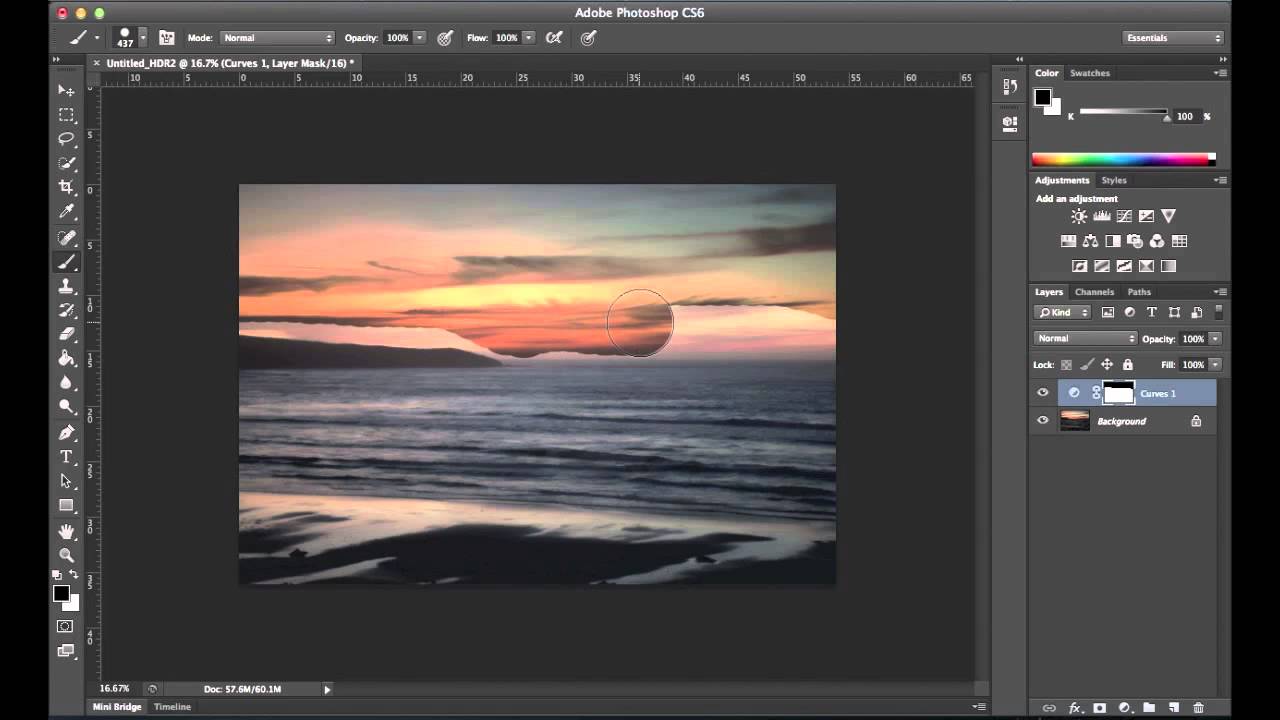Select the Hand tool
Image resolution: width=1280 pixels, height=720 pixels.
click(66, 531)
